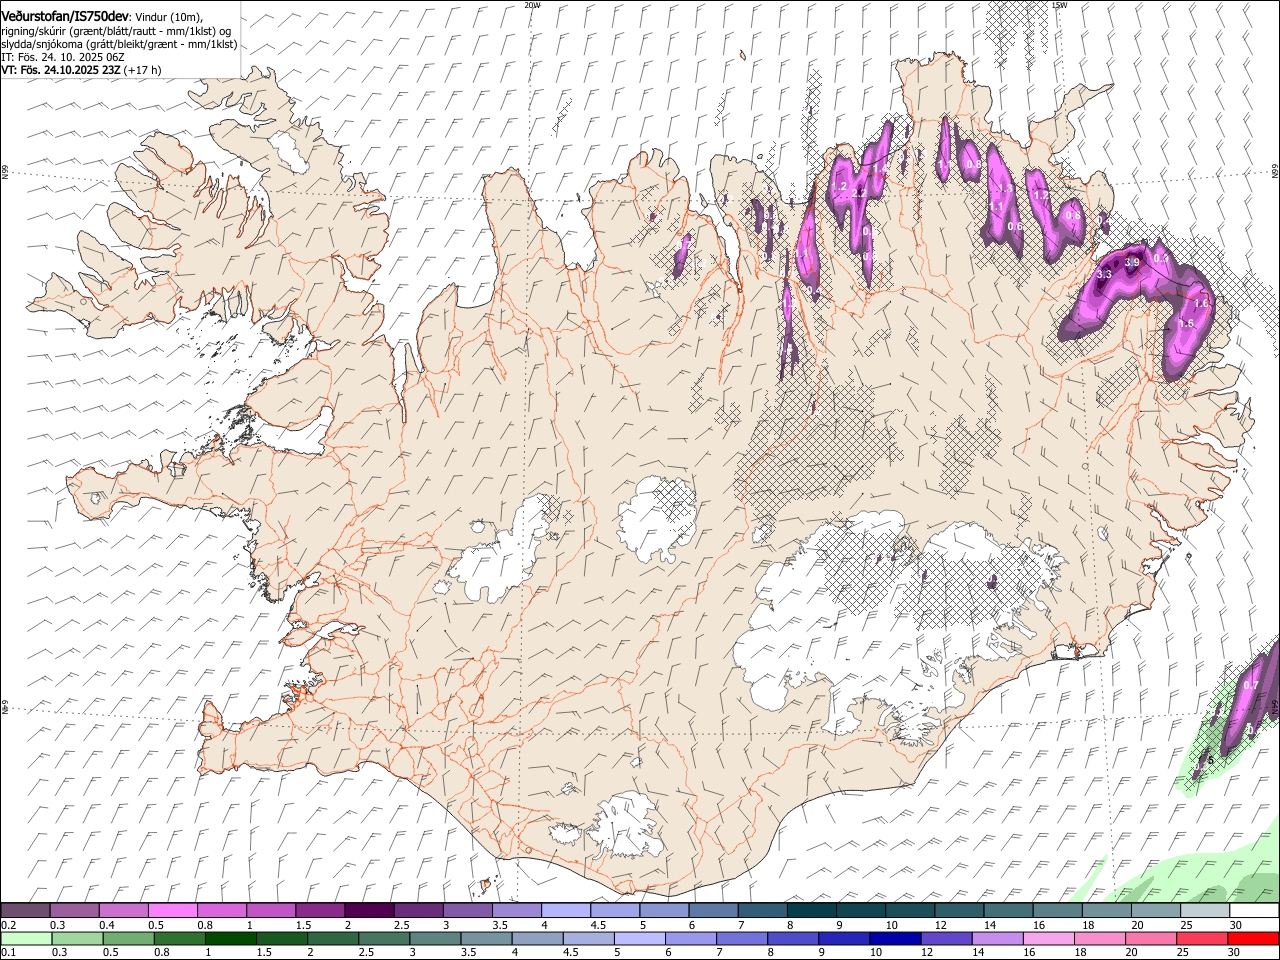Select the 'Vindur (10m)' header text

click(169, 16)
